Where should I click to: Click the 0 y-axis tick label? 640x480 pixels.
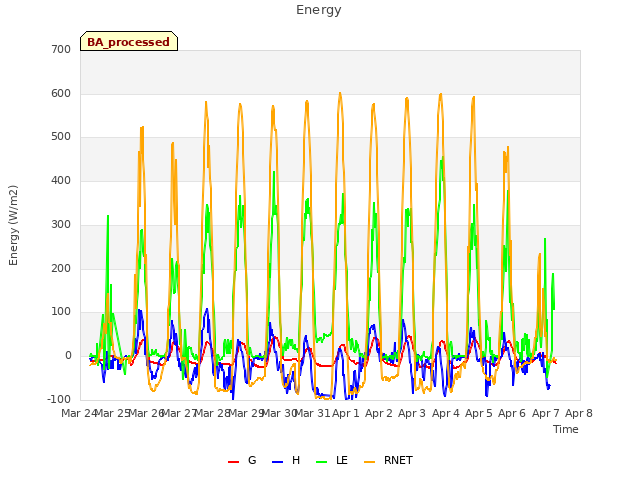point(68,356)
